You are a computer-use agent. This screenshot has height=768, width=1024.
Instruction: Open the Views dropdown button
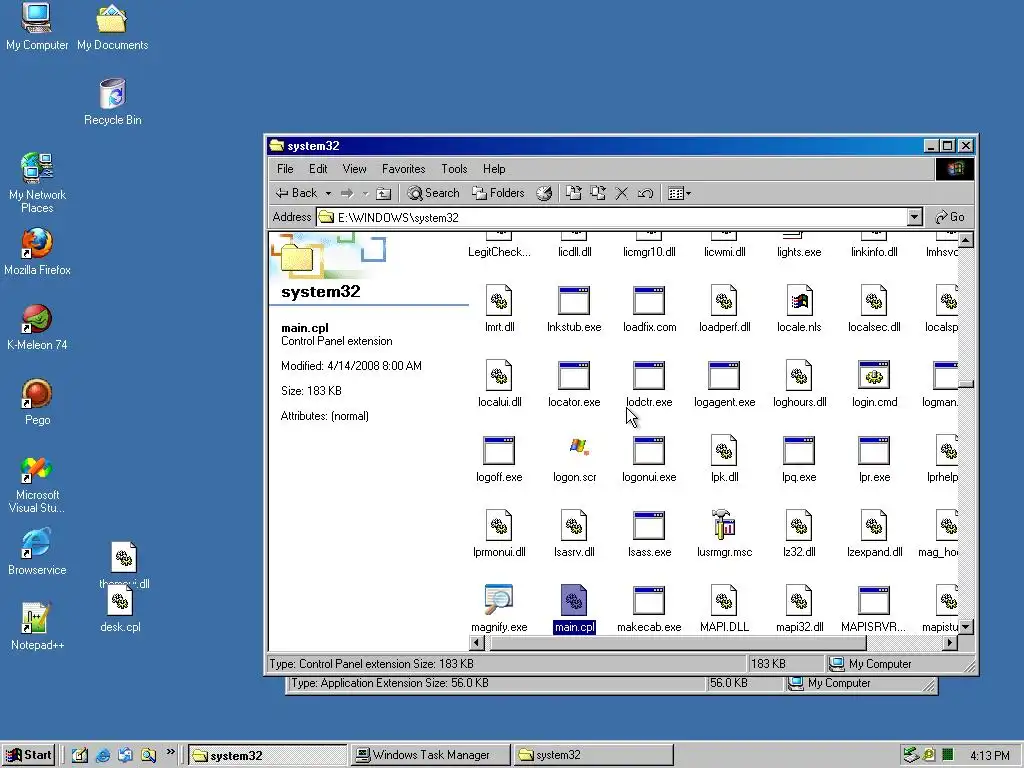[x=680, y=193]
